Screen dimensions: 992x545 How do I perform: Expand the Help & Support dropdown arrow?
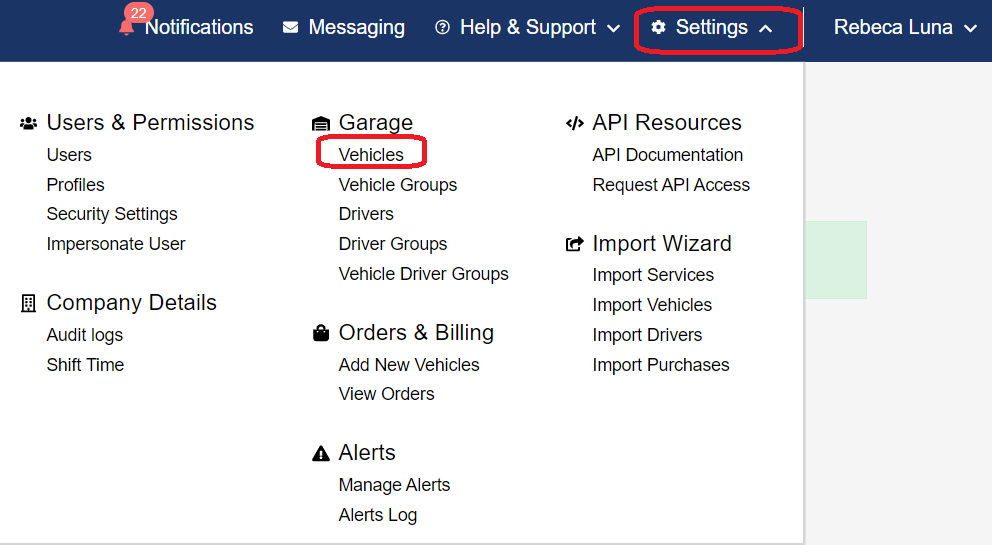click(613, 28)
